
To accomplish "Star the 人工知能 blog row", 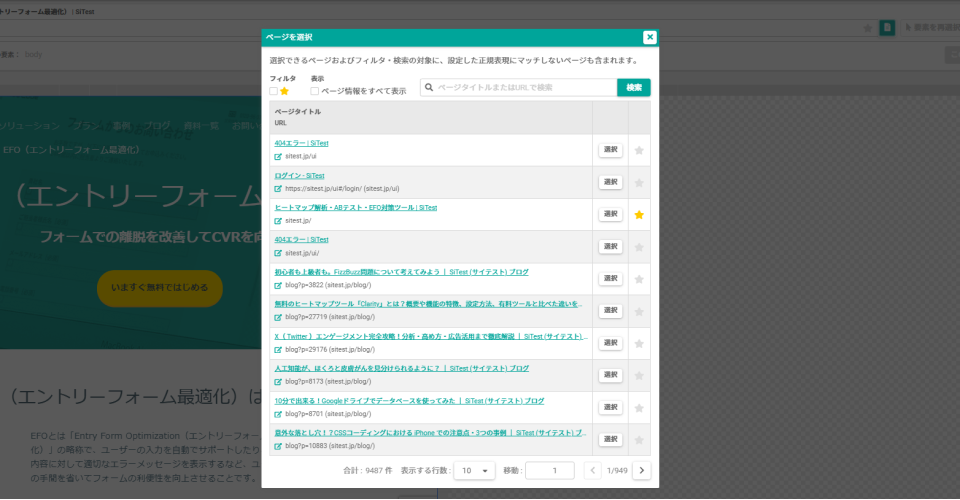I will point(639,376).
